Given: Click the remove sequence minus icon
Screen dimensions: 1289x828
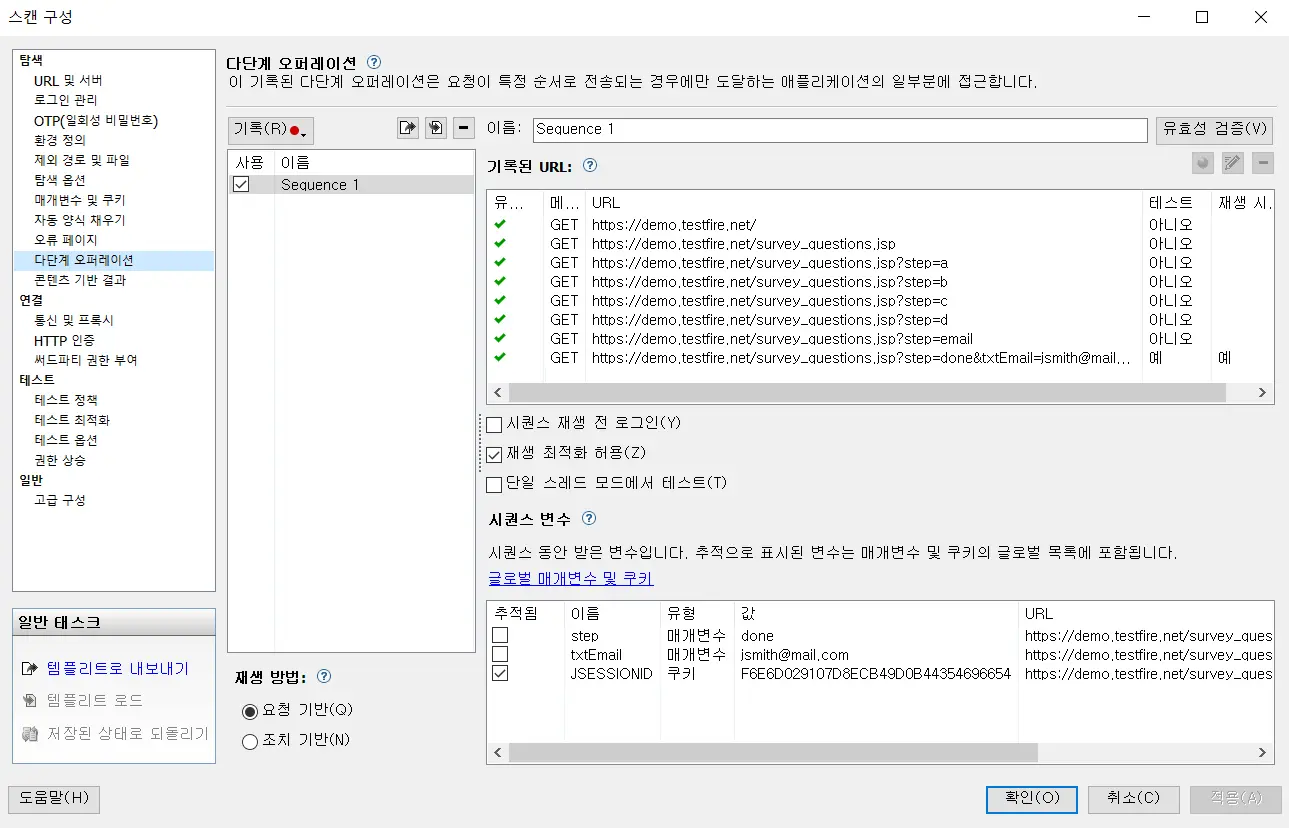Looking at the screenshot, I should (463, 128).
